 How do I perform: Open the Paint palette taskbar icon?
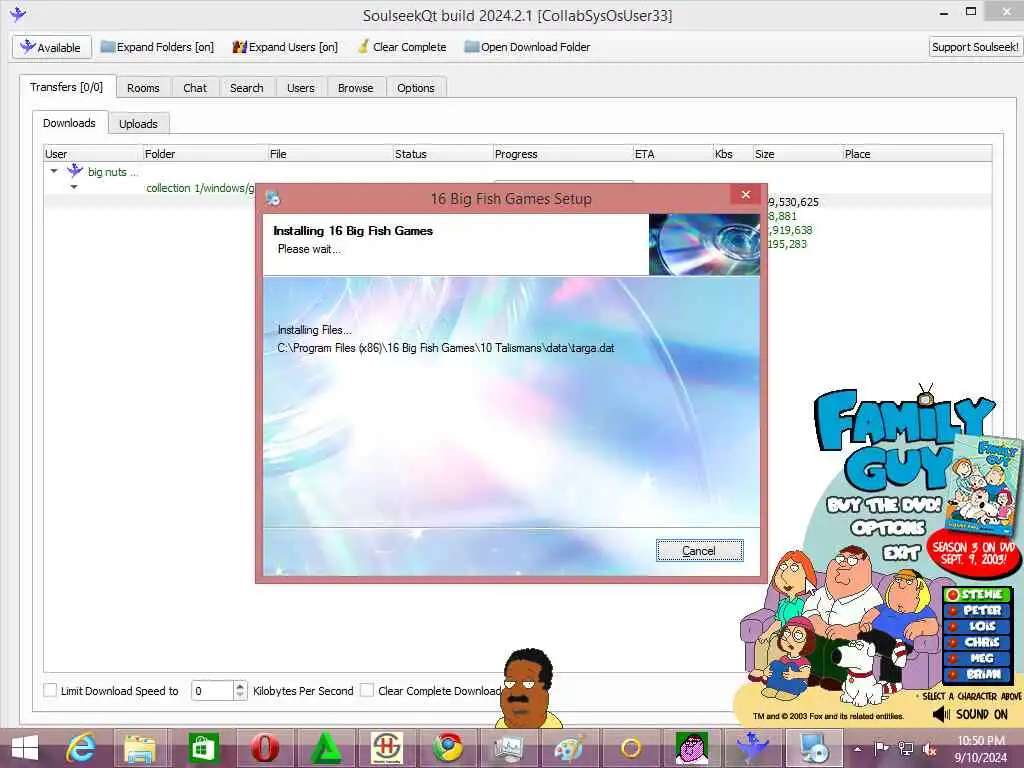[x=569, y=748]
